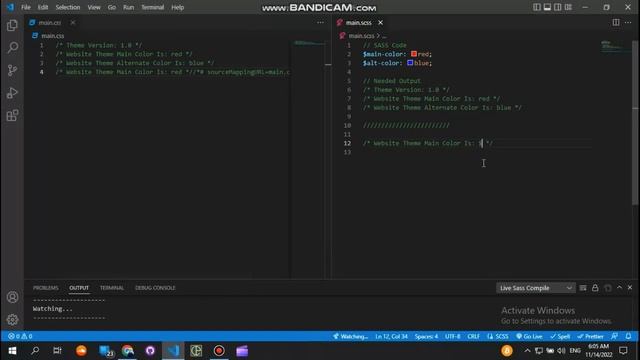Switch to the PROBLEMS panel tab
The height and width of the screenshot is (360, 640).
tap(46, 288)
